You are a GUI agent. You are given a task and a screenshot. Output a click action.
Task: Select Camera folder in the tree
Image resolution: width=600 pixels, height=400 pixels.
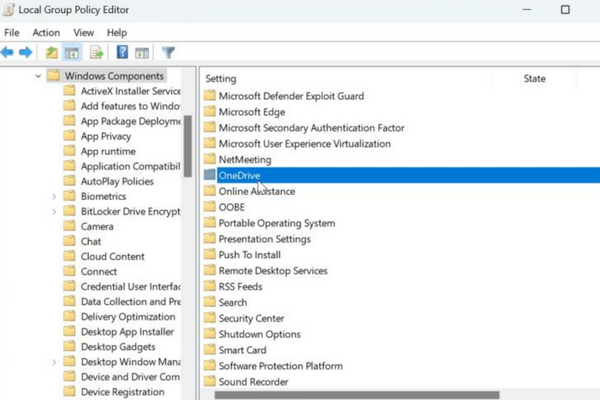[97, 227]
